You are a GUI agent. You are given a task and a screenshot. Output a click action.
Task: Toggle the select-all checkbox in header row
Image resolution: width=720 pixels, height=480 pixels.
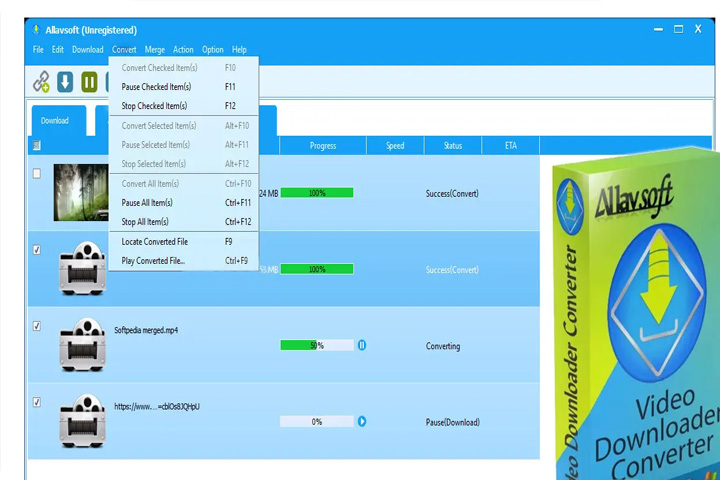[x=37, y=146]
